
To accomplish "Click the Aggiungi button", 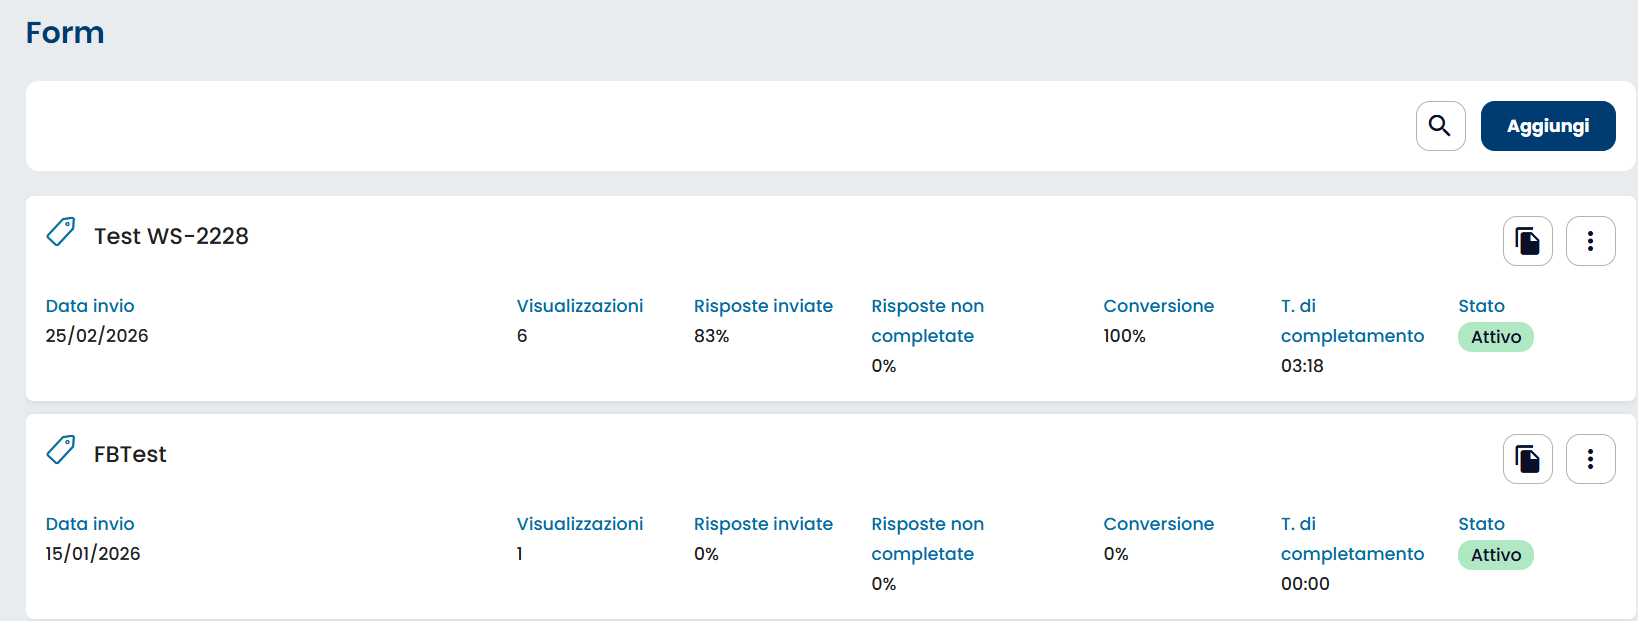I will tap(1548, 126).
